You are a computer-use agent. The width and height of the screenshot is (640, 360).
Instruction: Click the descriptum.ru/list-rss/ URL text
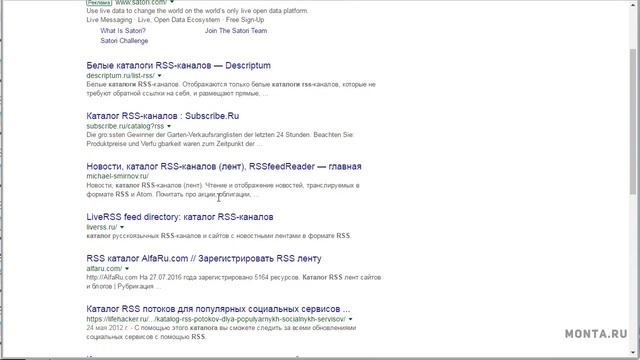tap(120, 76)
